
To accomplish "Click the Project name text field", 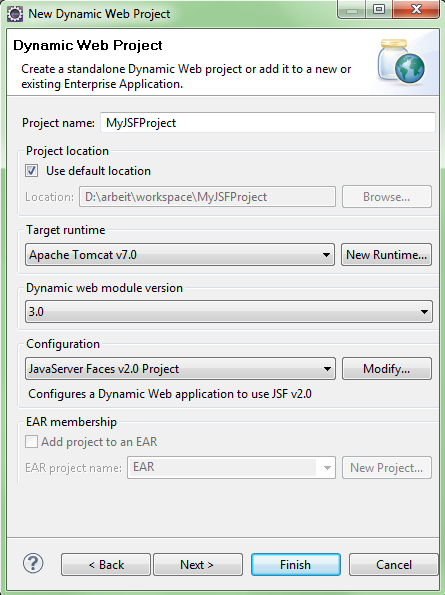I will [x=268, y=123].
